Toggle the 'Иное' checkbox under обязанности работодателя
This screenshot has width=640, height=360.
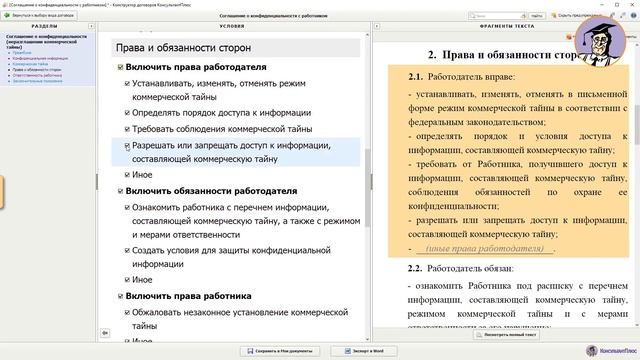point(127,280)
